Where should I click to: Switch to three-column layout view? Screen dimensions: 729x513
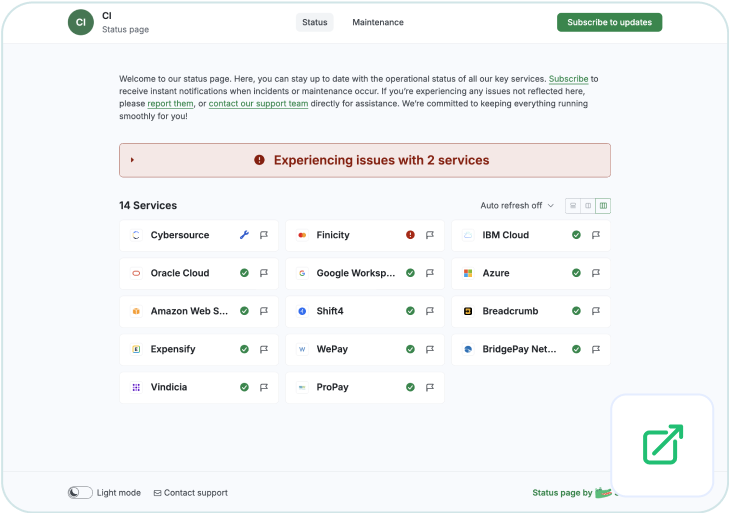click(603, 206)
